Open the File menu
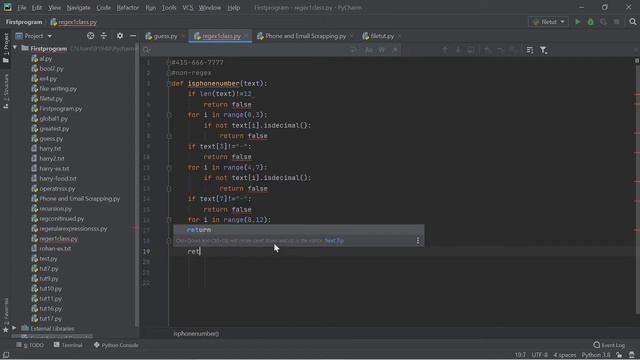This screenshot has height=360, width=640. [22, 7]
